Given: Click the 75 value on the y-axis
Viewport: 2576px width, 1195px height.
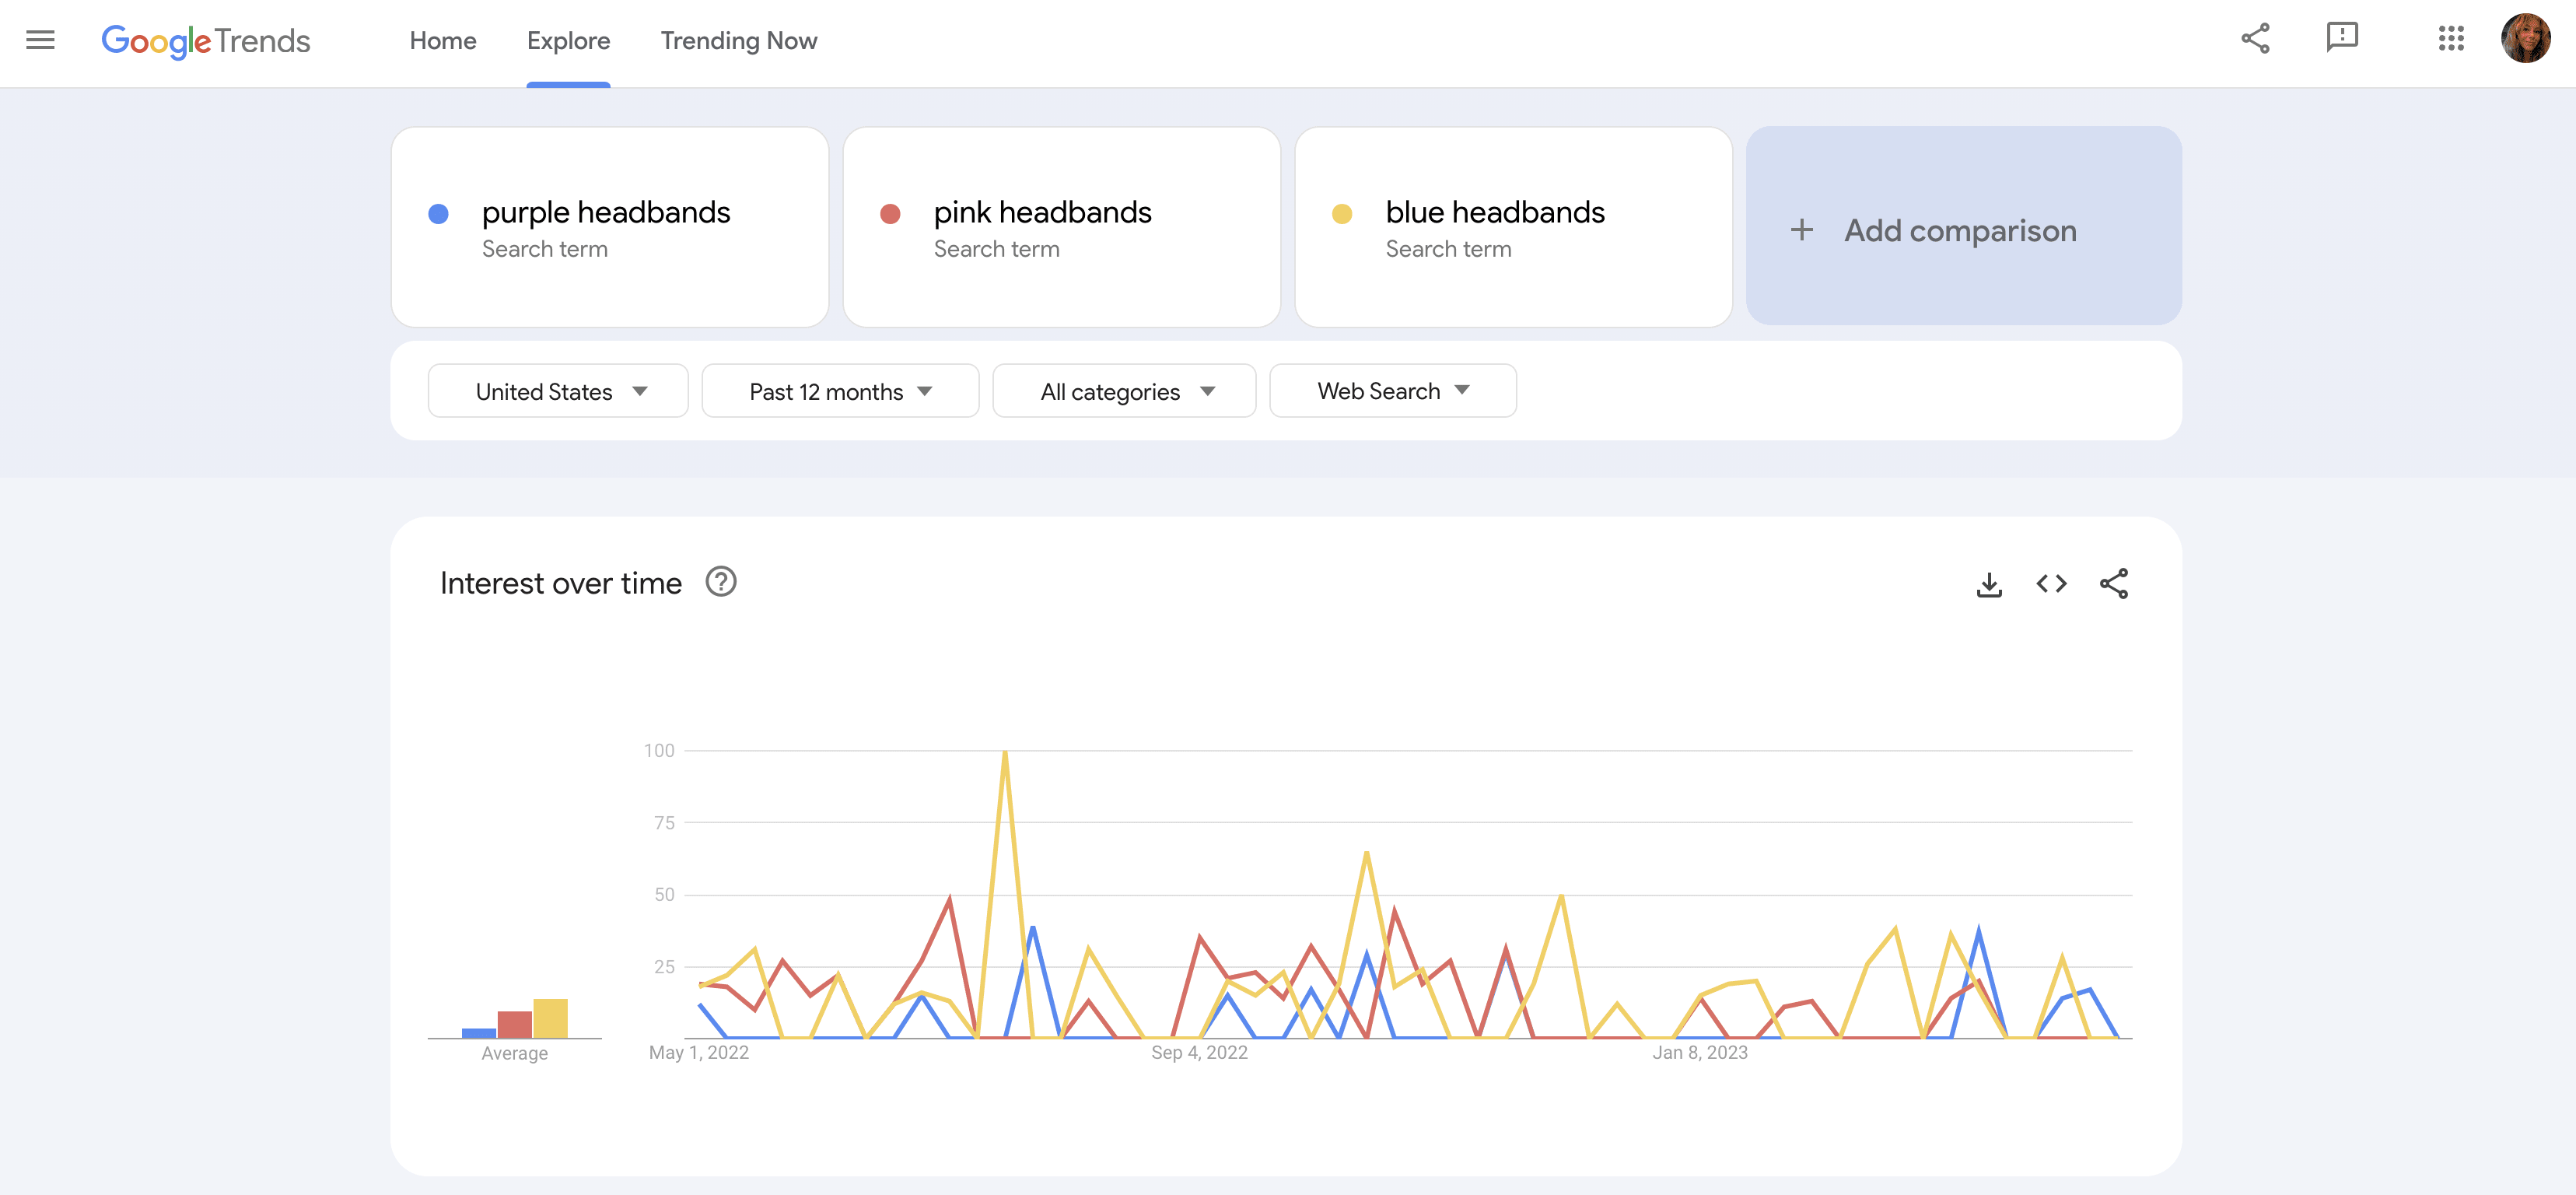Looking at the screenshot, I should tap(664, 822).
